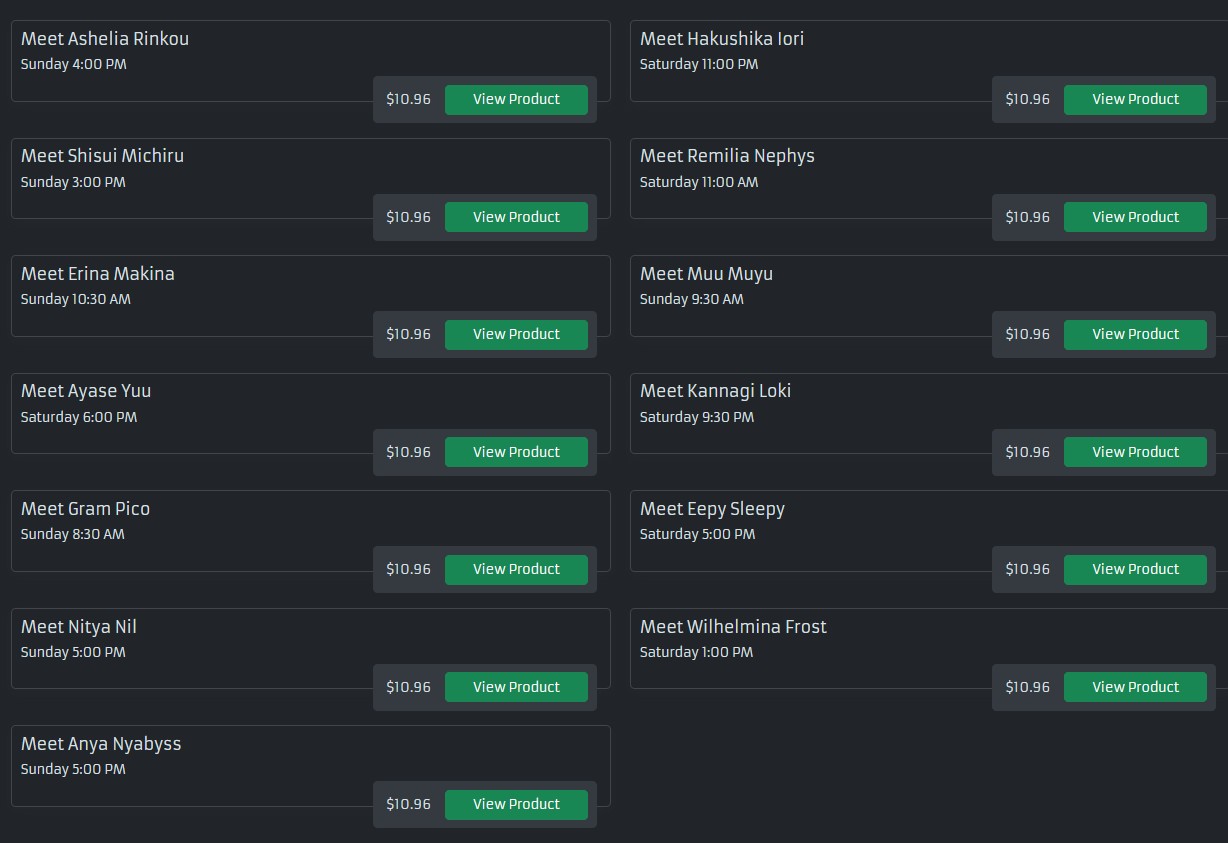Click the Meet Anya Nyabyss title
Viewport: 1228px width, 843px height.
tap(101, 744)
